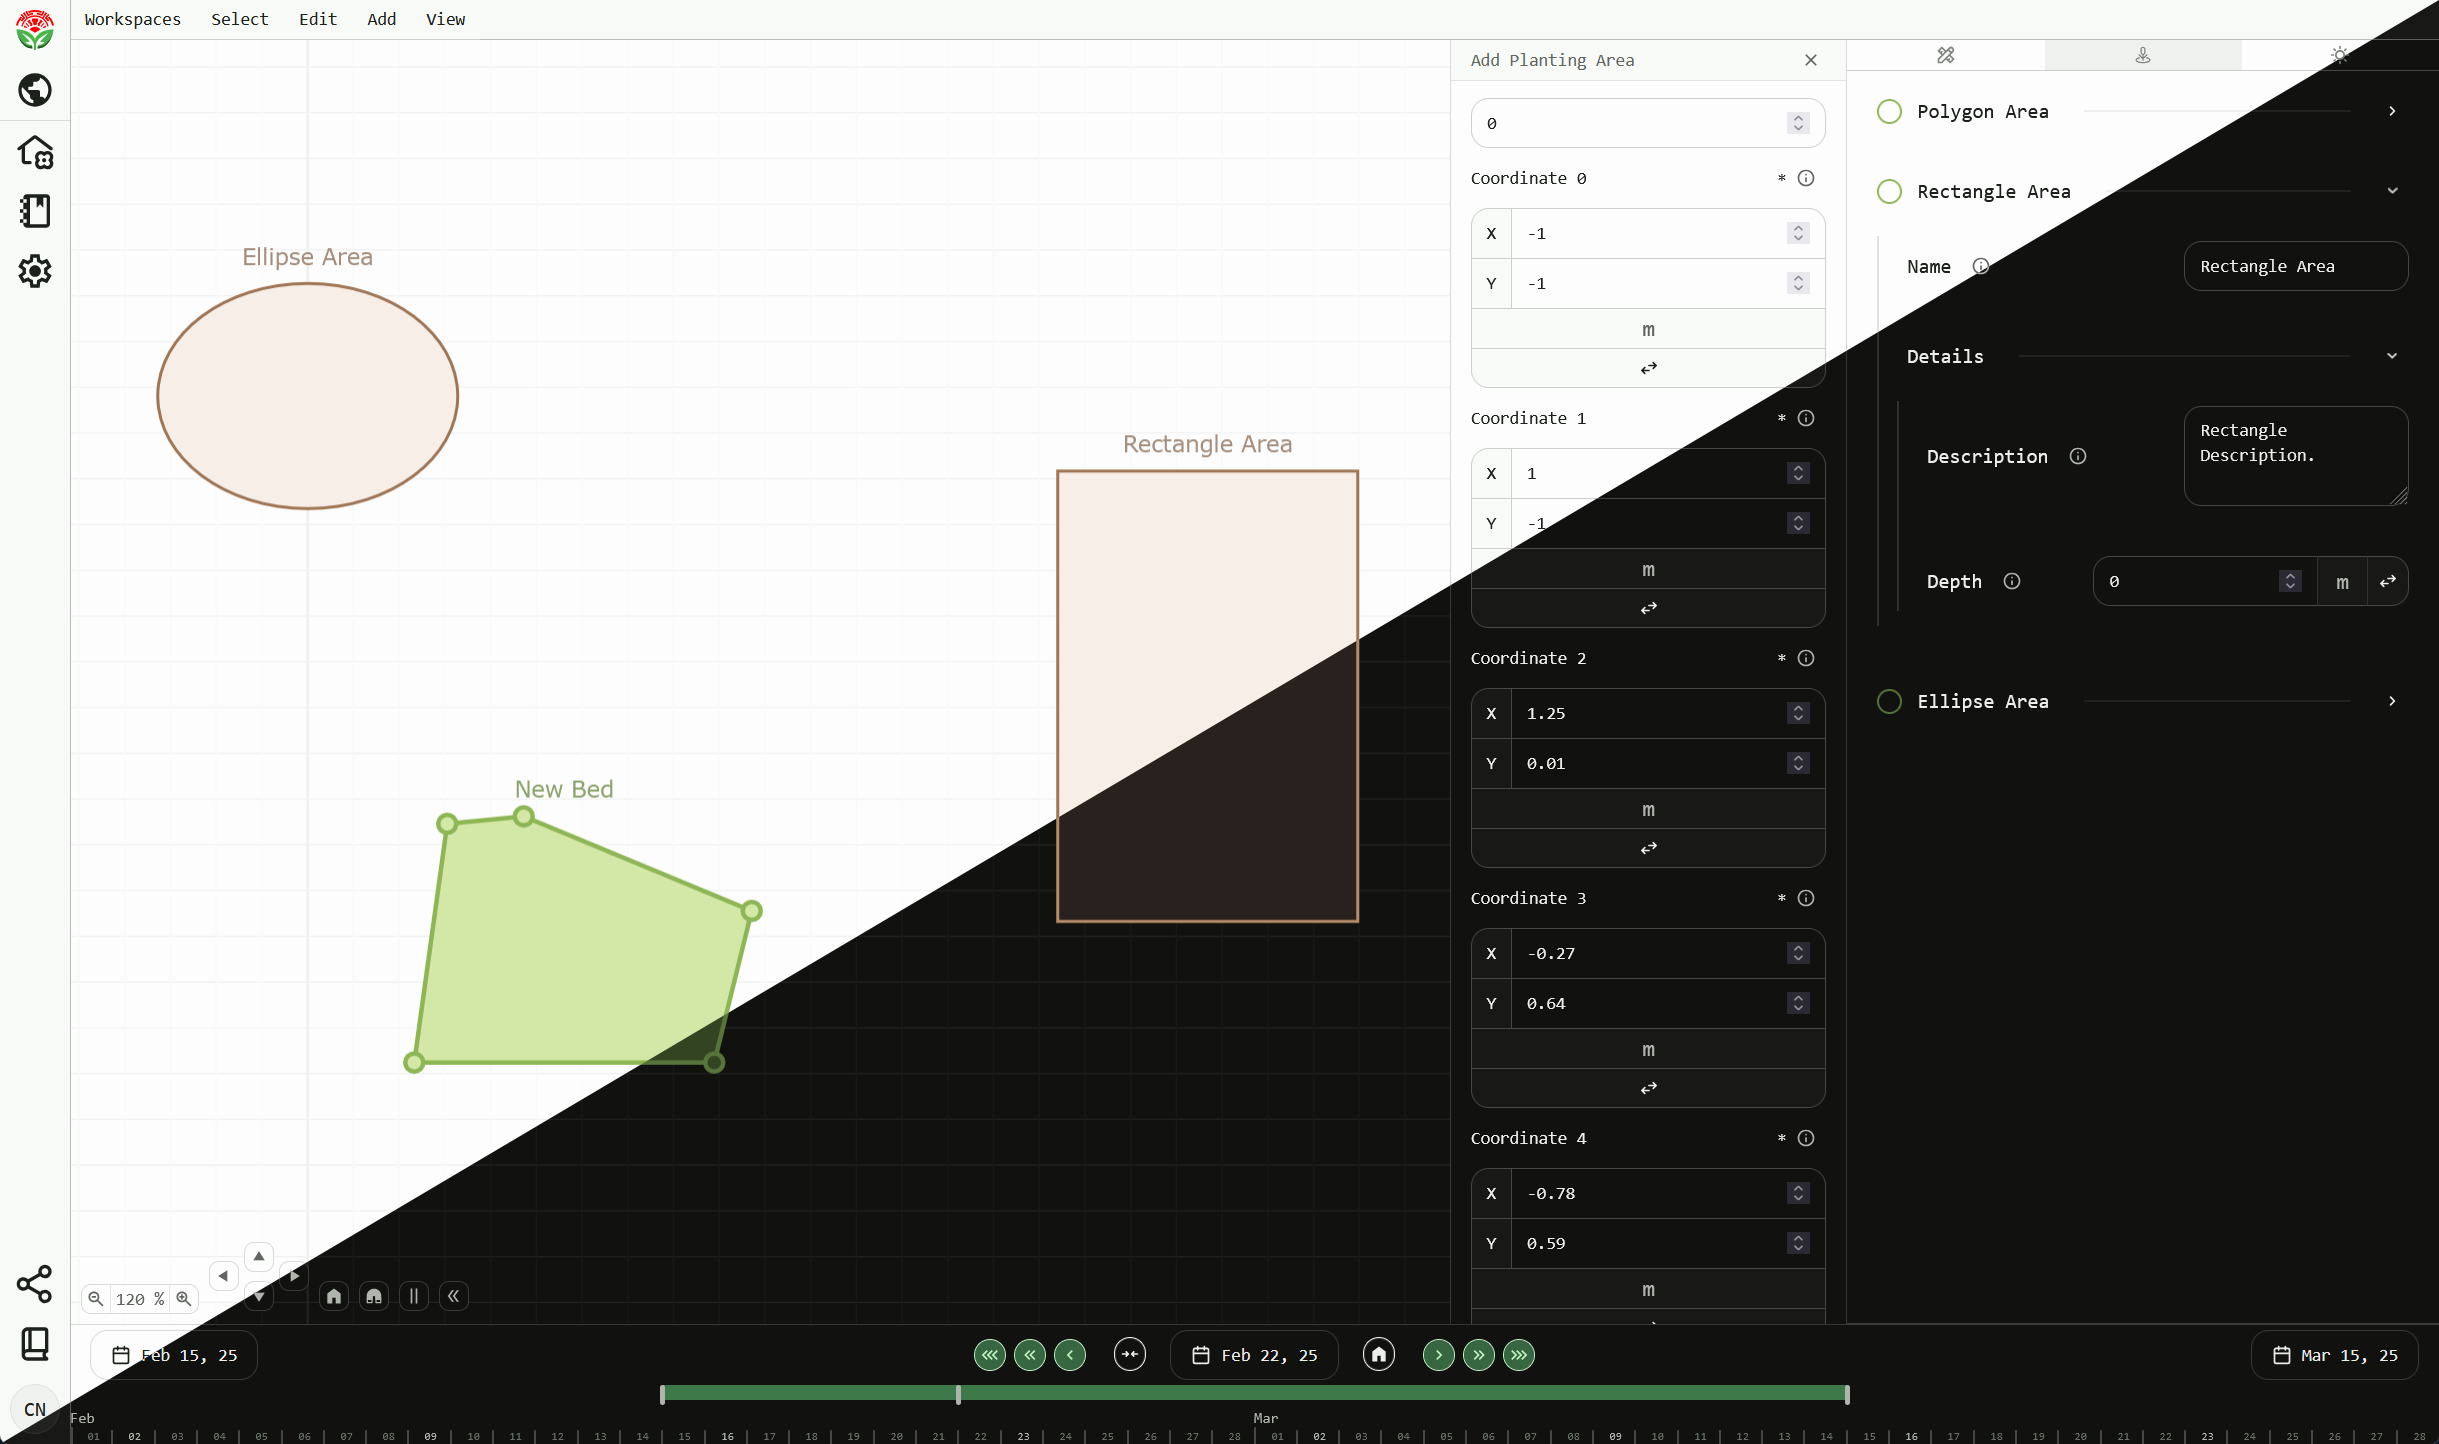Open the settings gear in sidebar
Image resolution: width=2439 pixels, height=1444 pixels.
pos(35,271)
